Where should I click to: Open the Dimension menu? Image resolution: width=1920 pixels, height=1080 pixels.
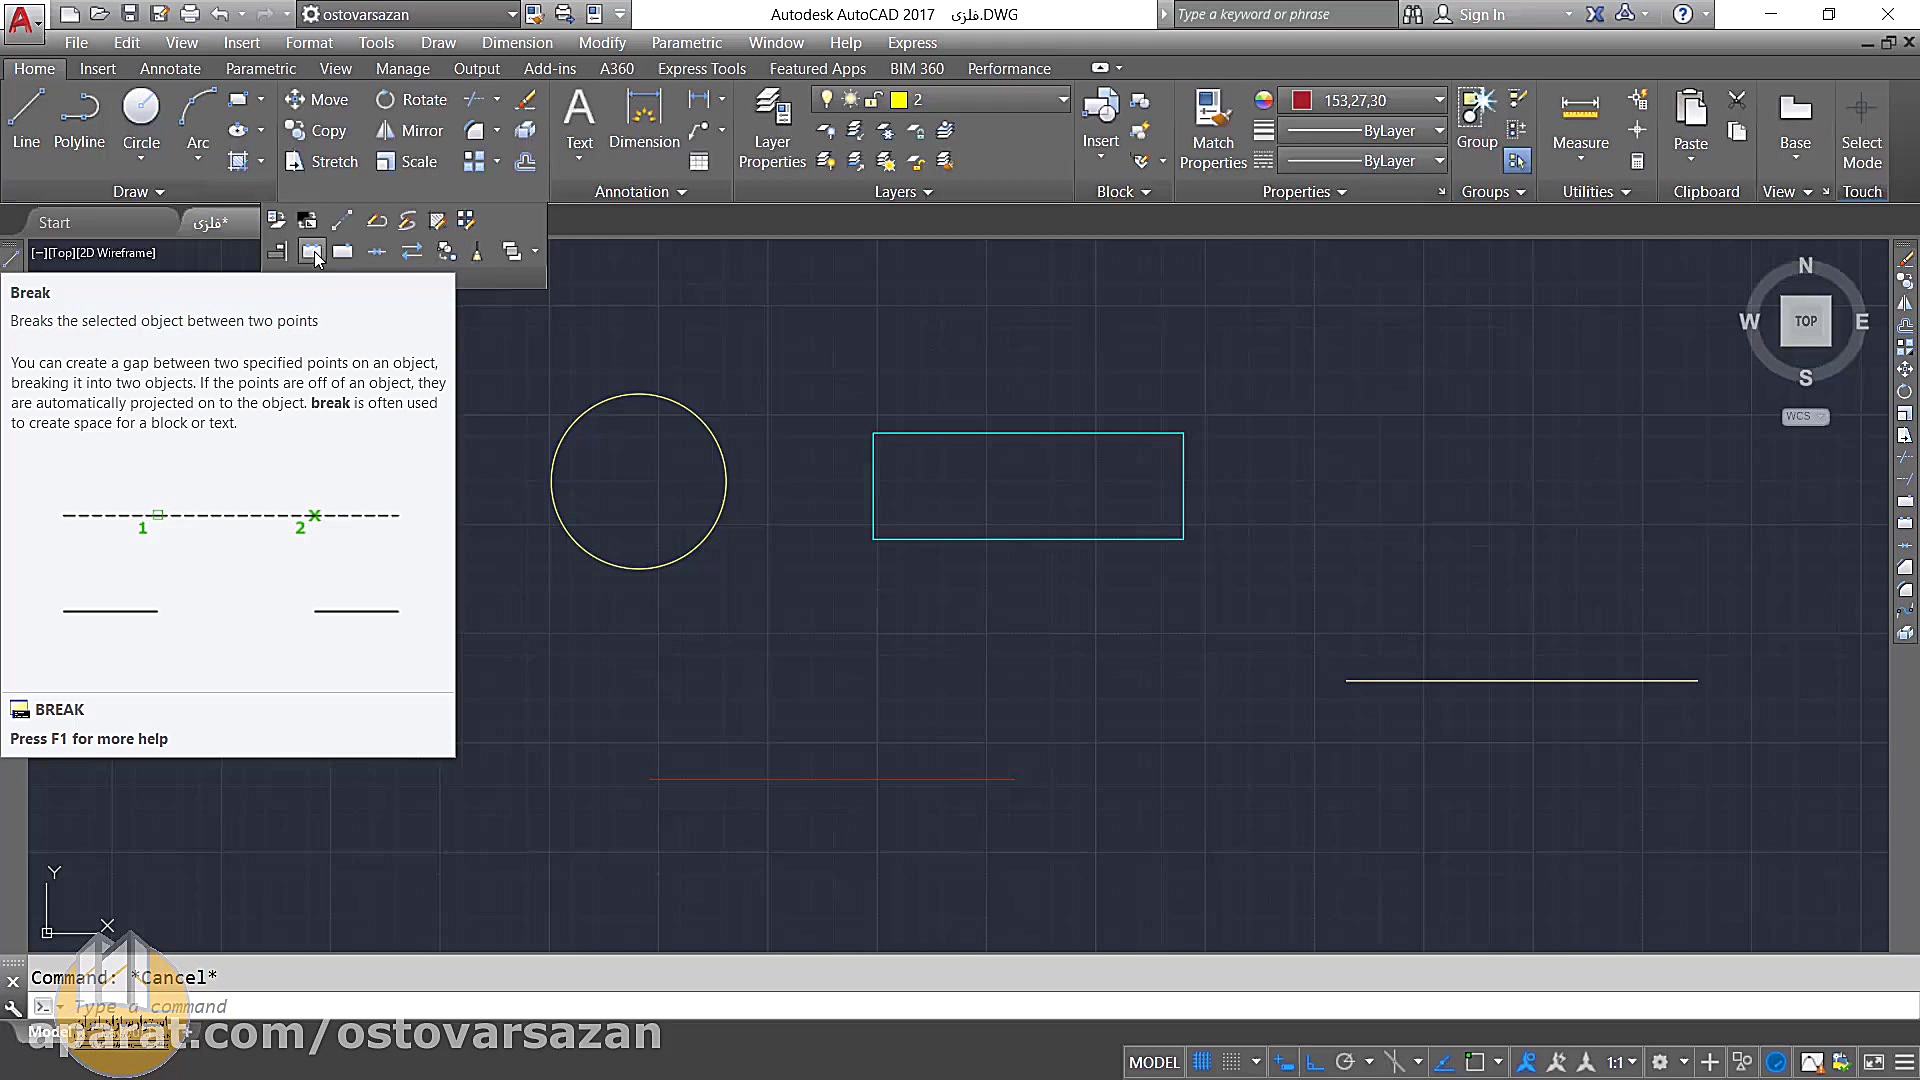point(516,43)
